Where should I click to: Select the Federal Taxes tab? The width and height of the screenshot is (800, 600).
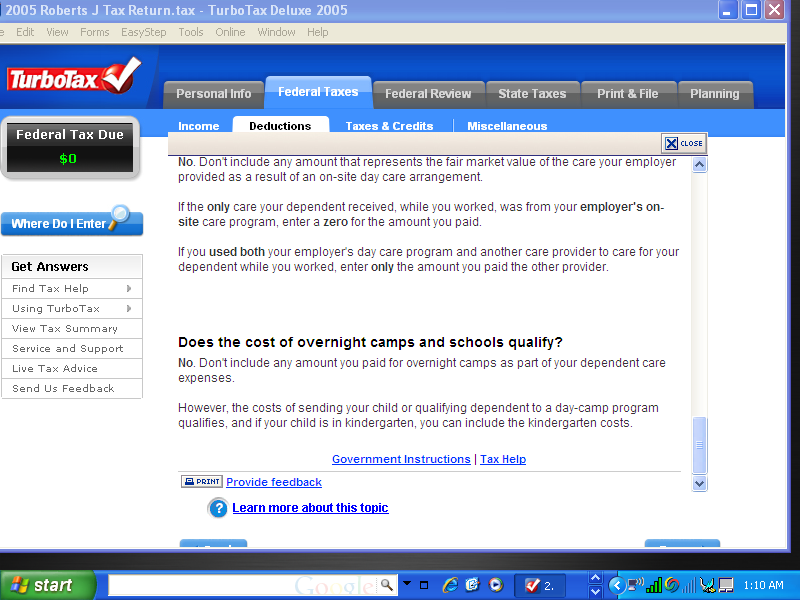[318, 92]
